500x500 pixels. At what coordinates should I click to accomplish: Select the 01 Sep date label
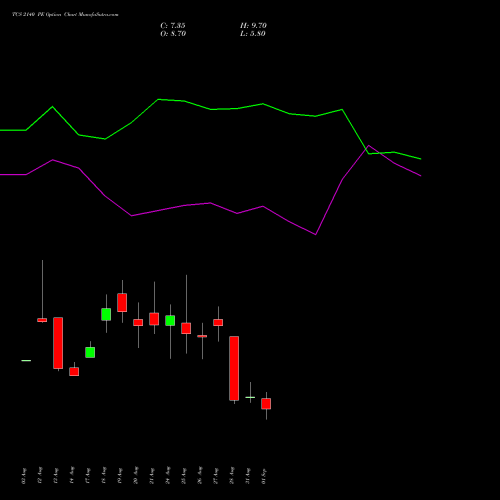coord(264,475)
